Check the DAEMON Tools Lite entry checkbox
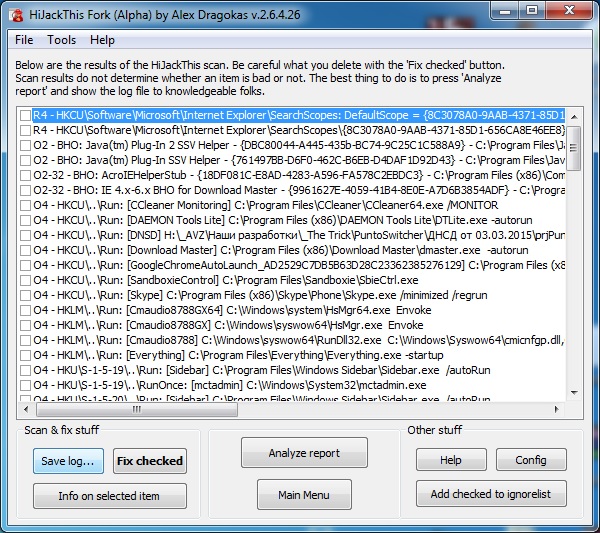Screen dimensions: 600x533 (25, 220)
